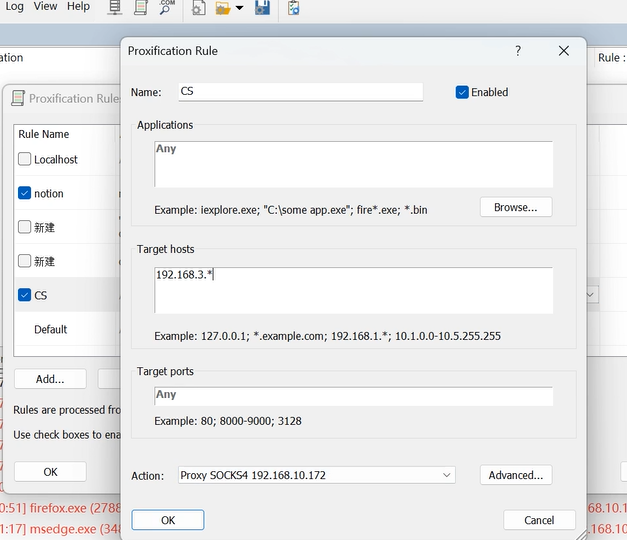Click the Advanced settings page-with-gear icon
The width and height of the screenshot is (627, 540).
click(x=199, y=8)
